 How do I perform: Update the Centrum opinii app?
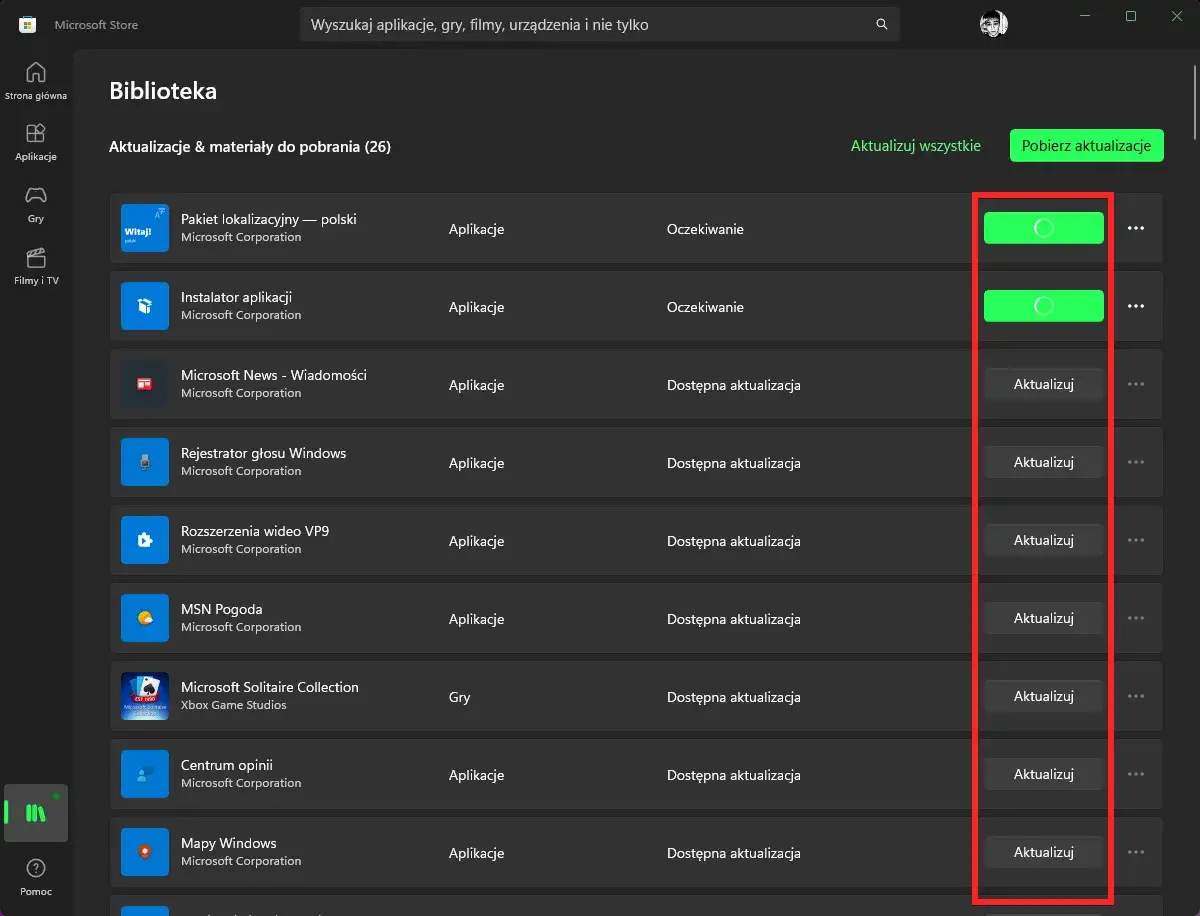(1043, 774)
